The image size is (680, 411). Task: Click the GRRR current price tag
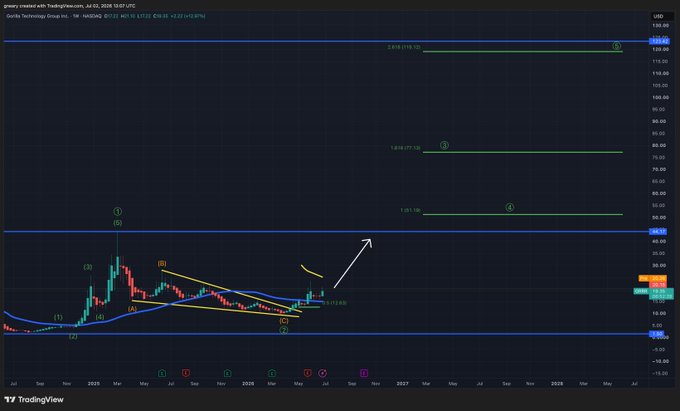coord(654,294)
